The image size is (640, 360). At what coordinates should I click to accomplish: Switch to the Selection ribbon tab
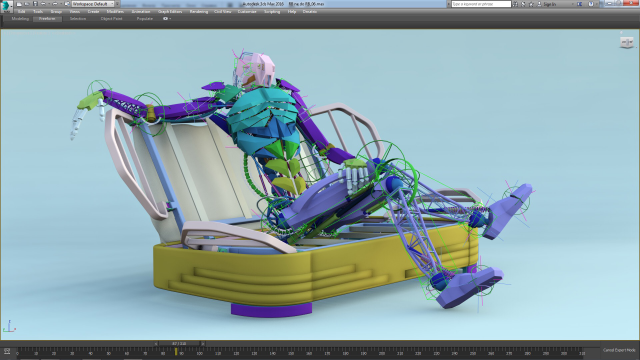click(x=78, y=19)
